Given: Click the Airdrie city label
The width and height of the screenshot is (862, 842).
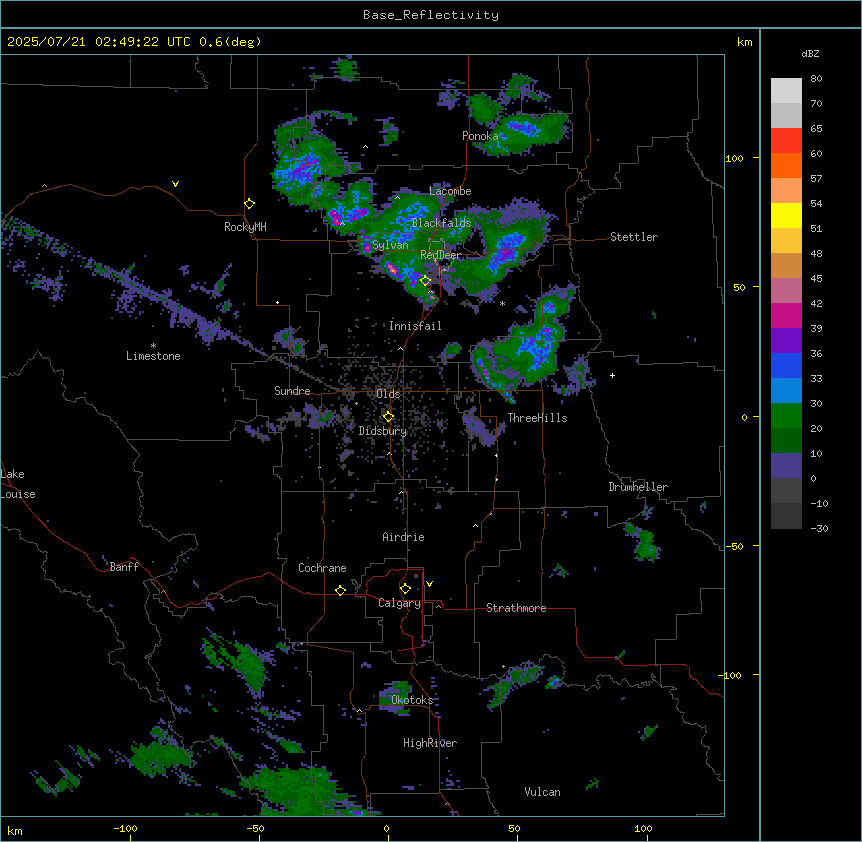Looking at the screenshot, I should point(404,537).
